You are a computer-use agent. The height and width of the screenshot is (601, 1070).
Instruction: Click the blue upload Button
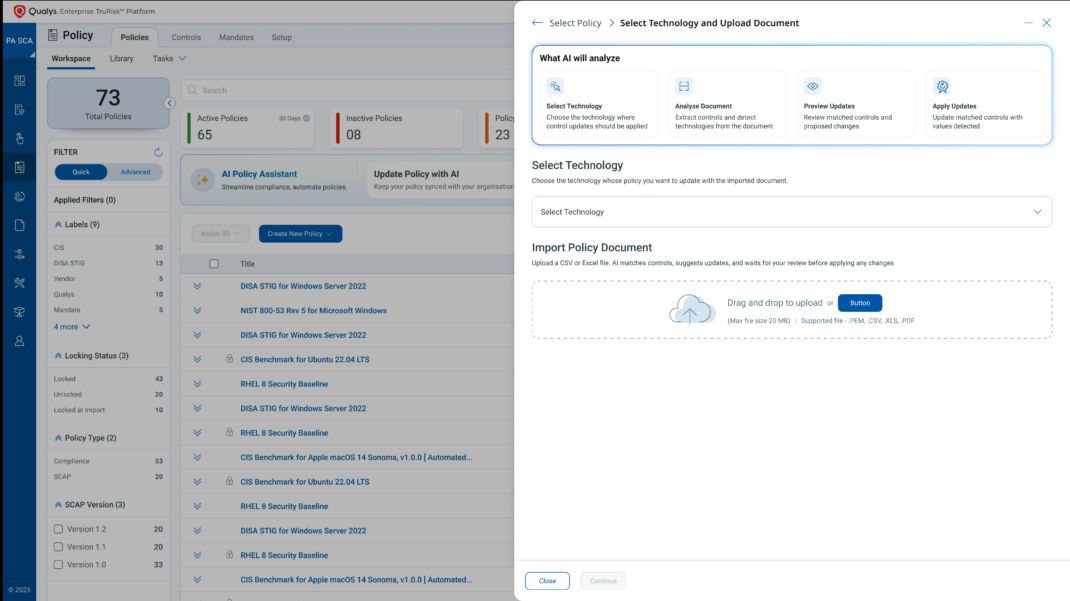(860, 303)
